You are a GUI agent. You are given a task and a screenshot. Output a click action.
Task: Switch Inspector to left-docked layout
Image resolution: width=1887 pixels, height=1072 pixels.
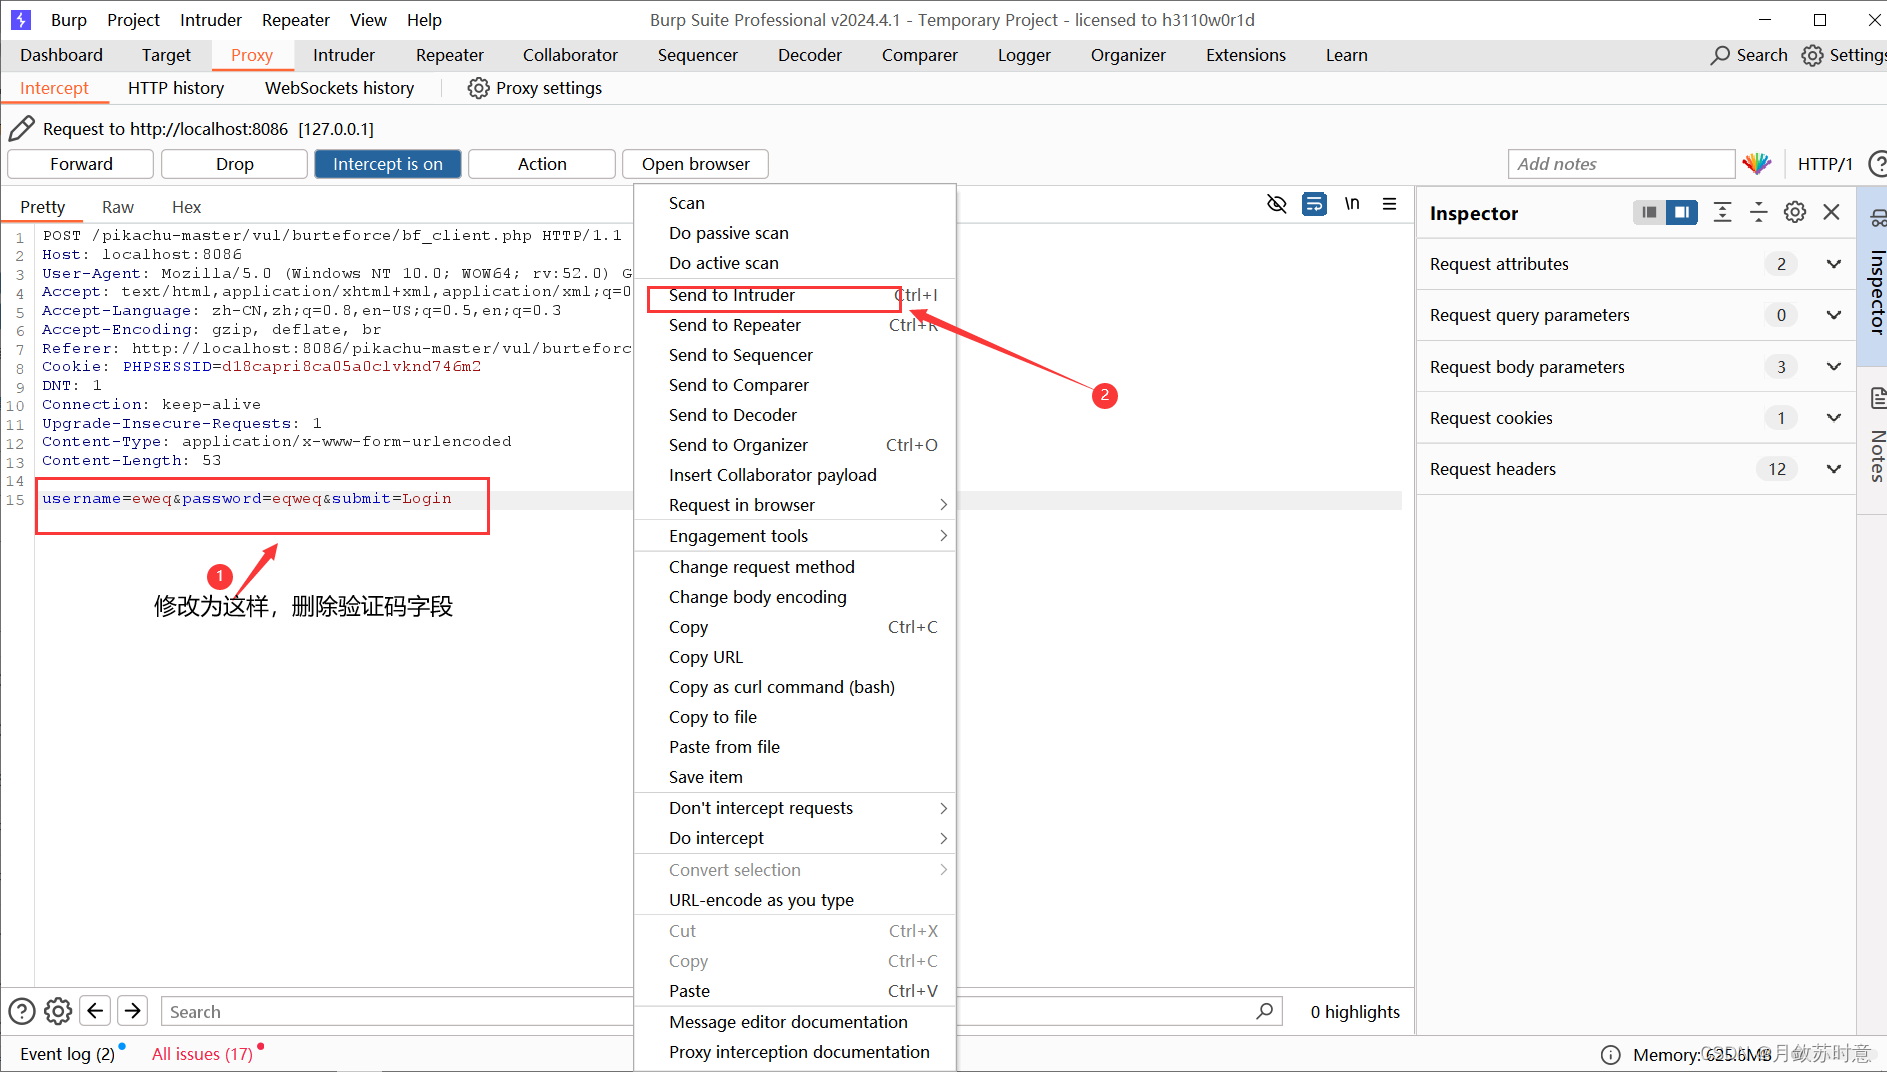click(1649, 212)
